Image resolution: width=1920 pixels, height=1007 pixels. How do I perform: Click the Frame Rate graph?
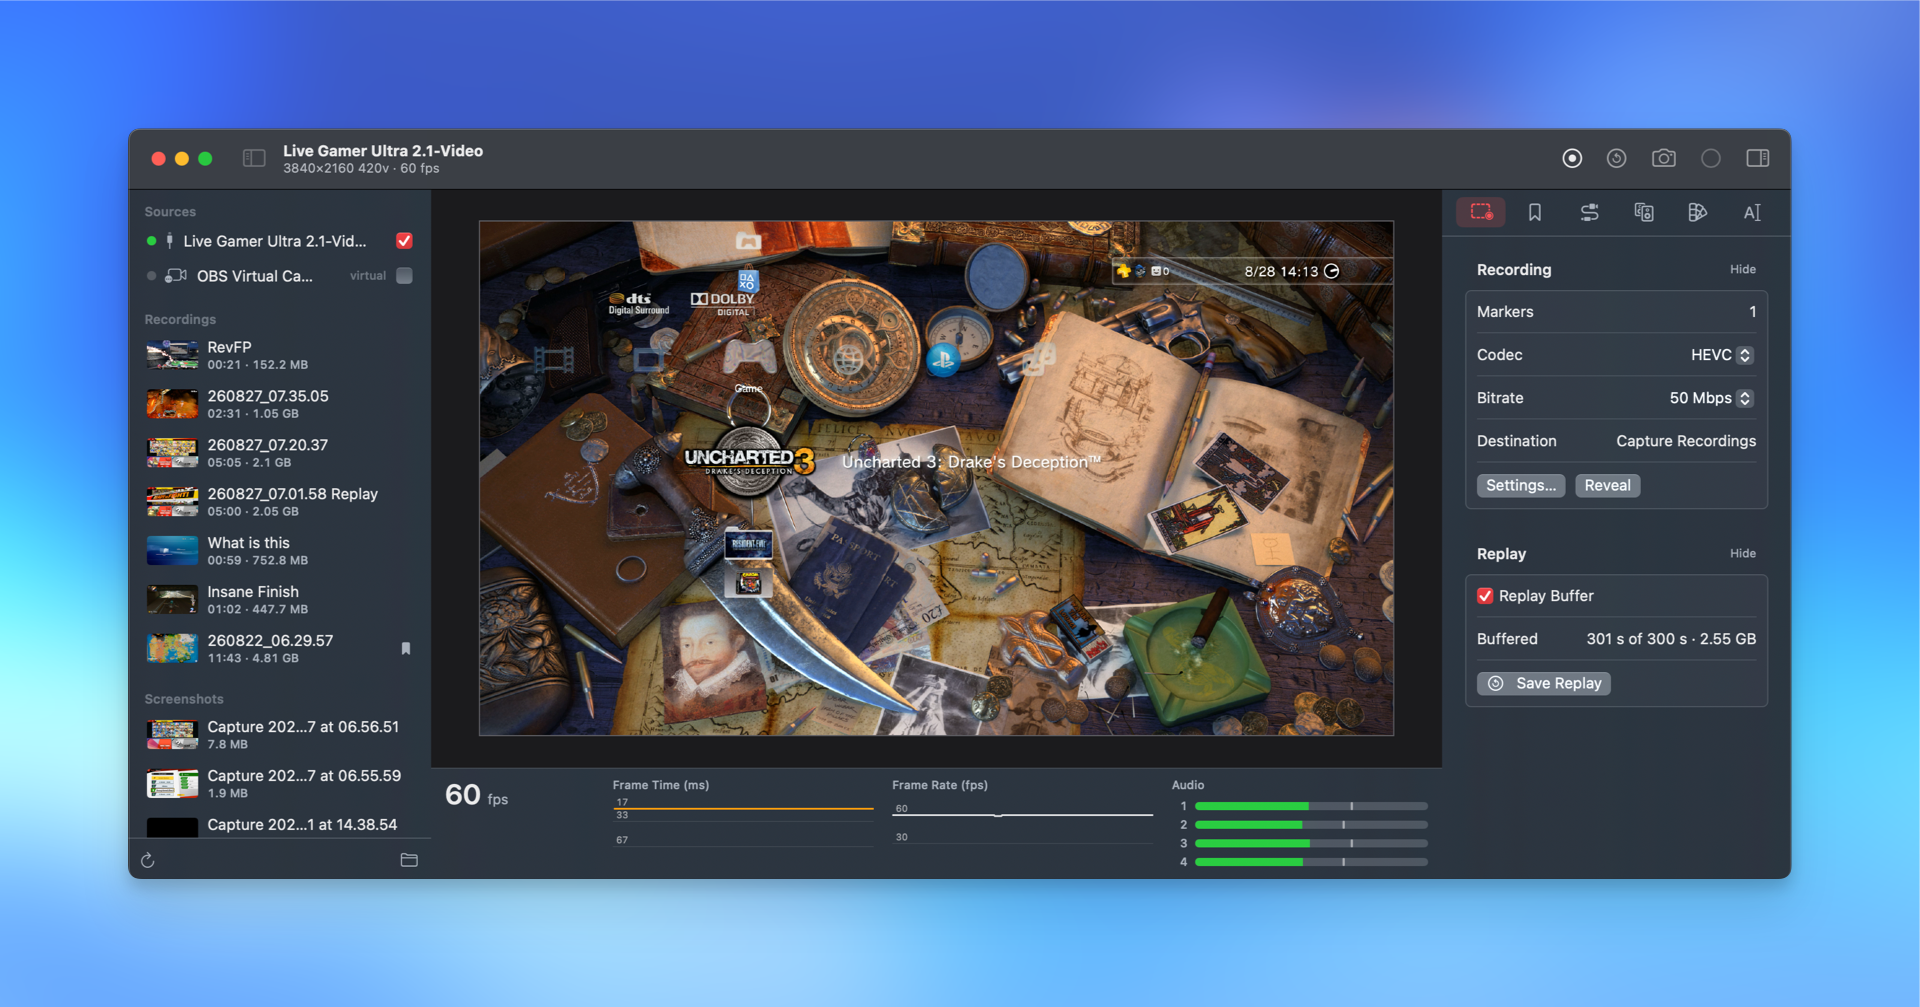tap(1022, 823)
